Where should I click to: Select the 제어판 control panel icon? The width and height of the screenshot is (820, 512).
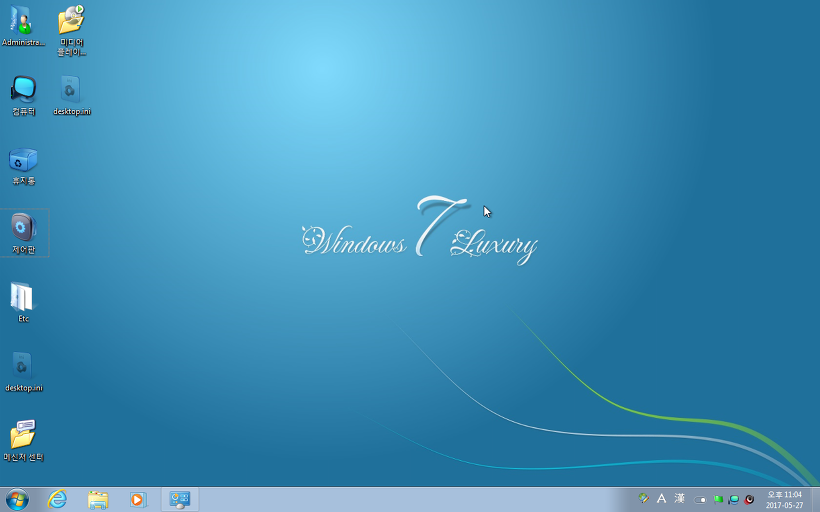(x=24, y=233)
